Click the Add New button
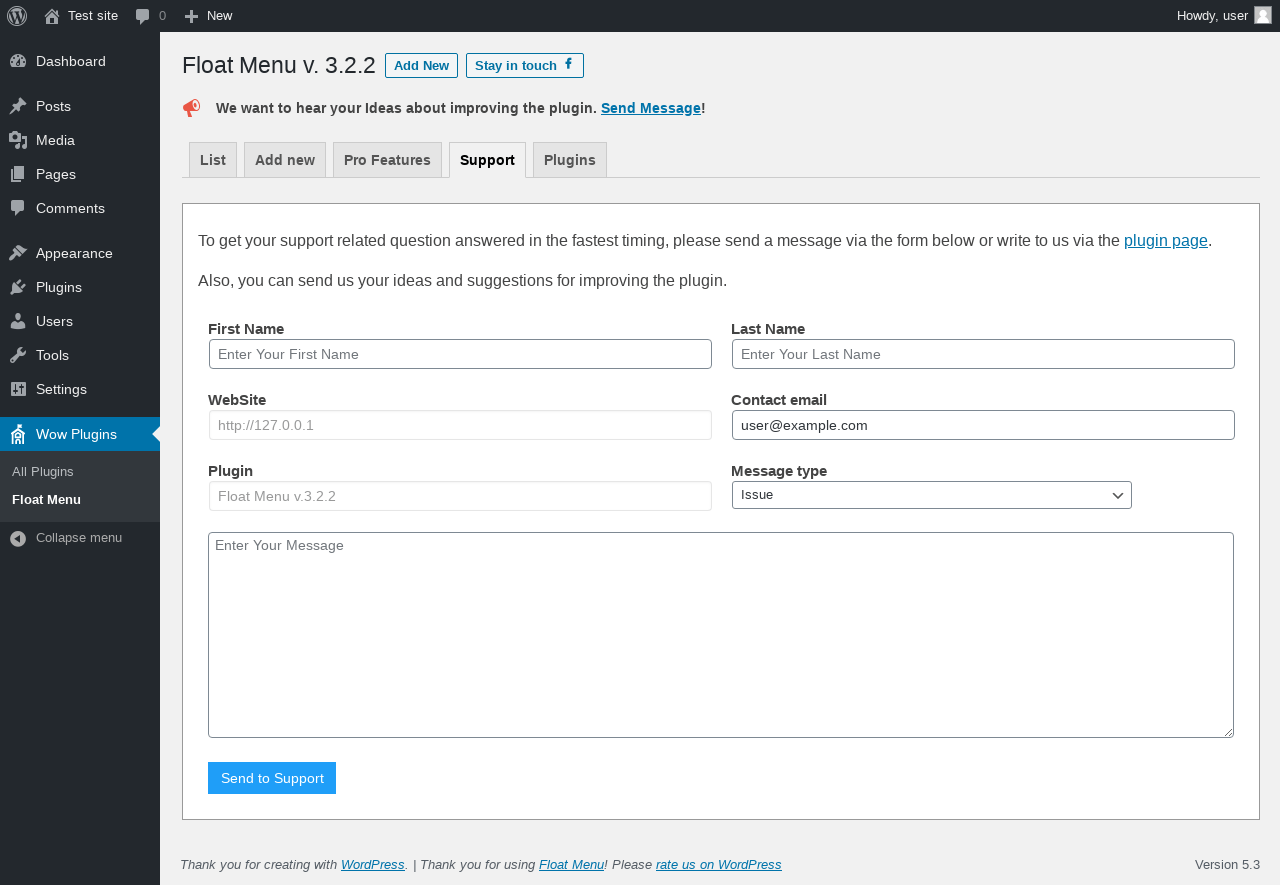The image size is (1280, 885). 421,65
